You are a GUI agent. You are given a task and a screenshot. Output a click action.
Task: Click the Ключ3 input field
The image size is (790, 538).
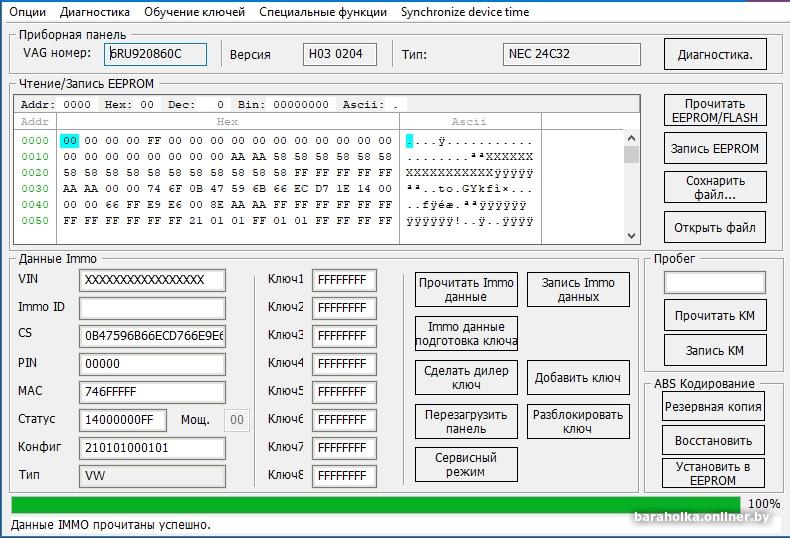344,336
